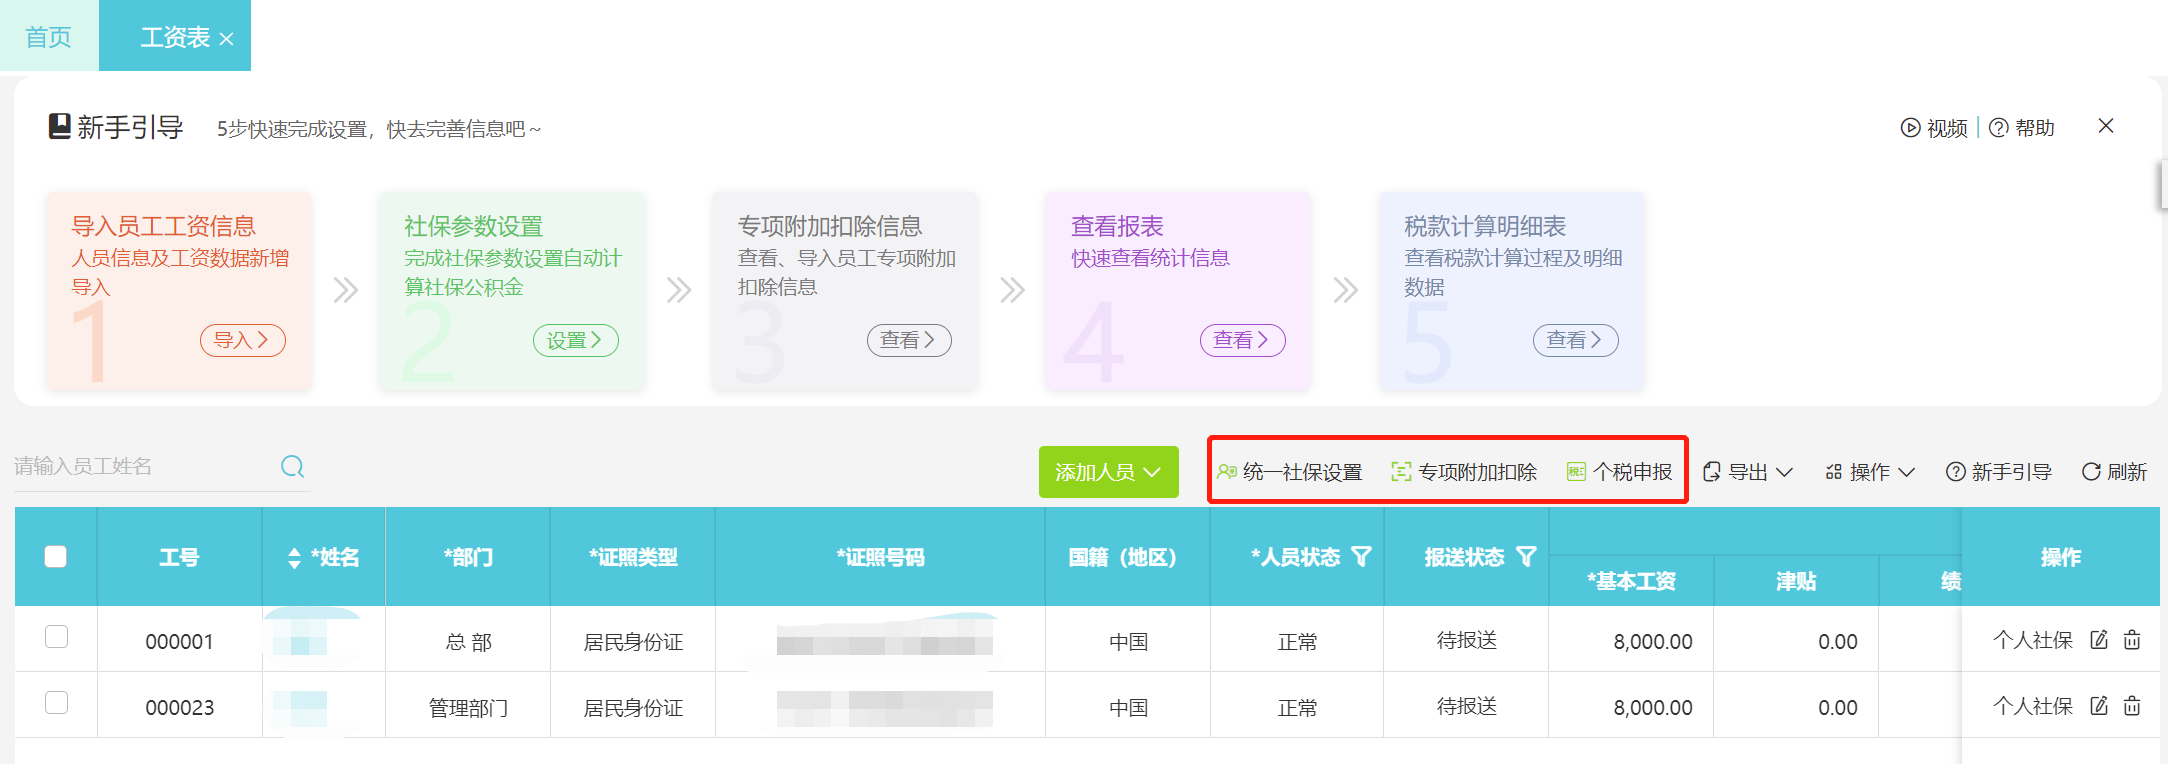Click 导入 button in step 1 card
2168x764 pixels.
tap(242, 340)
